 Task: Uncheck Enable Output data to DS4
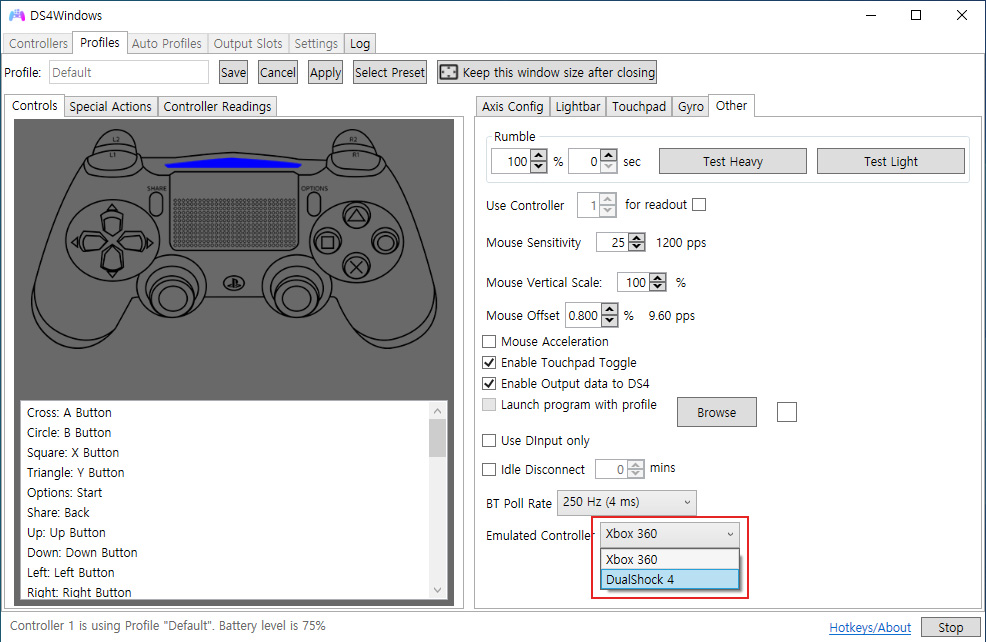tap(489, 383)
